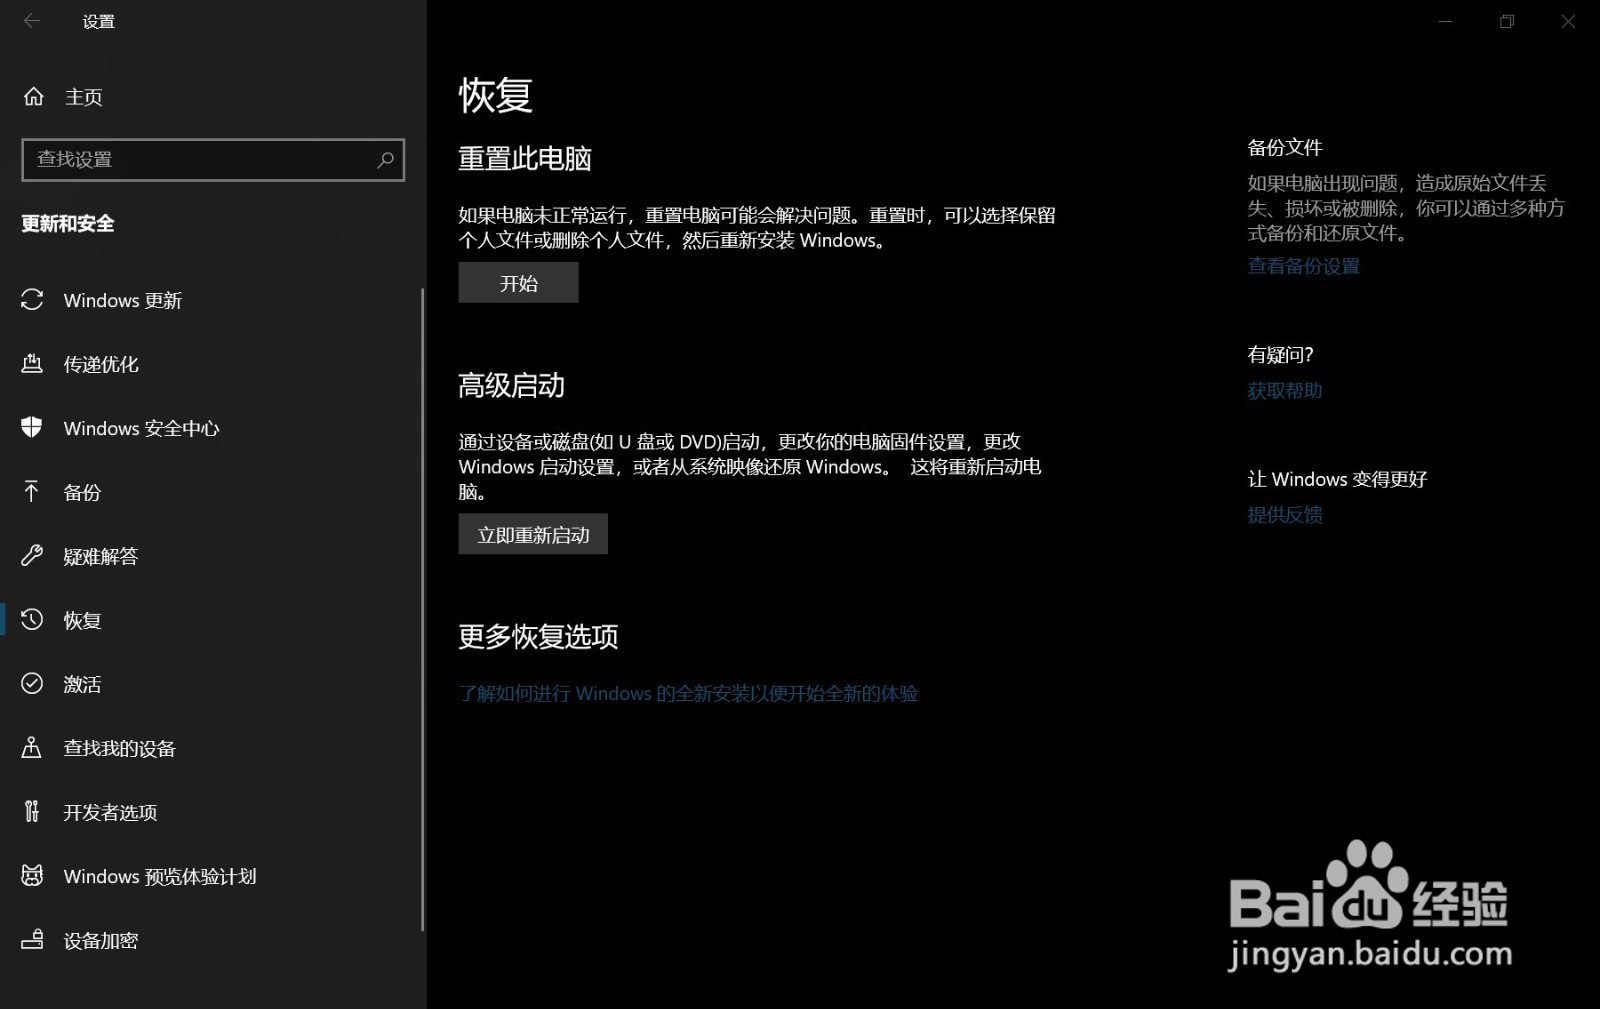Viewport: 1600px width, 1009px height.
Task: Click the Windows 更新 sync icon
Action: (32, 300)
